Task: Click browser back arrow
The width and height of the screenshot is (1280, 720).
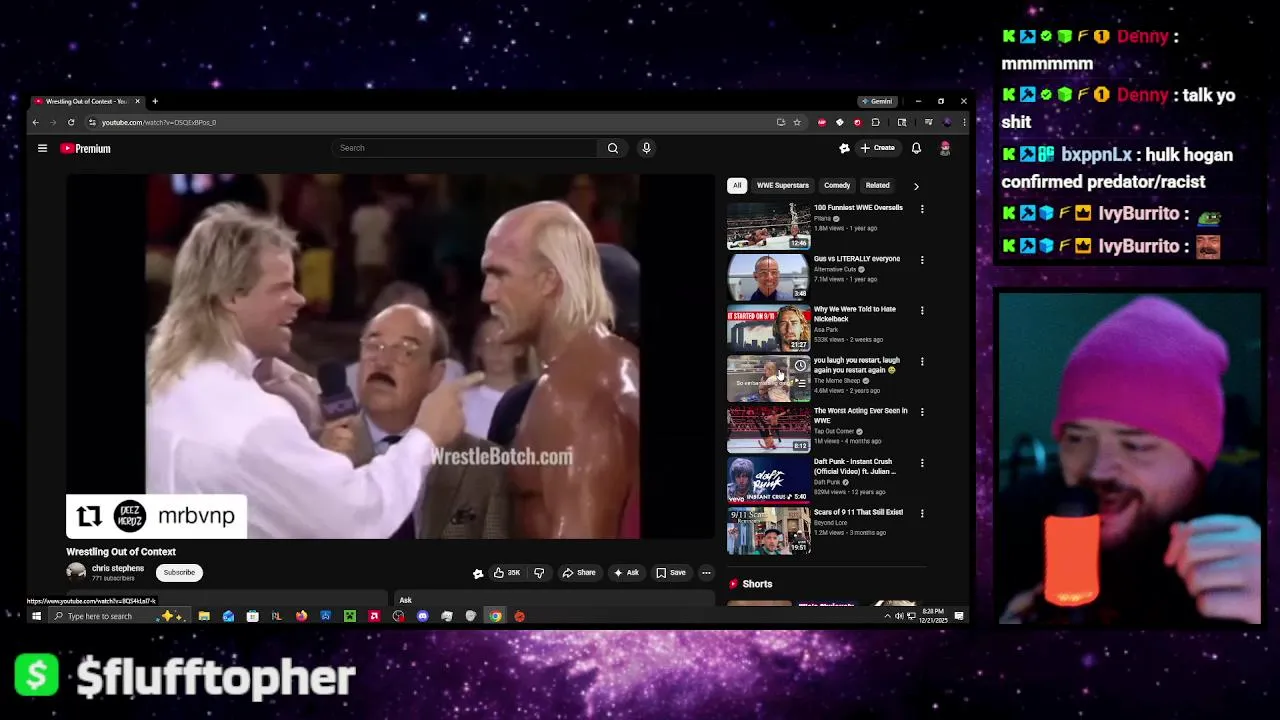Action: tap(35, 122)
